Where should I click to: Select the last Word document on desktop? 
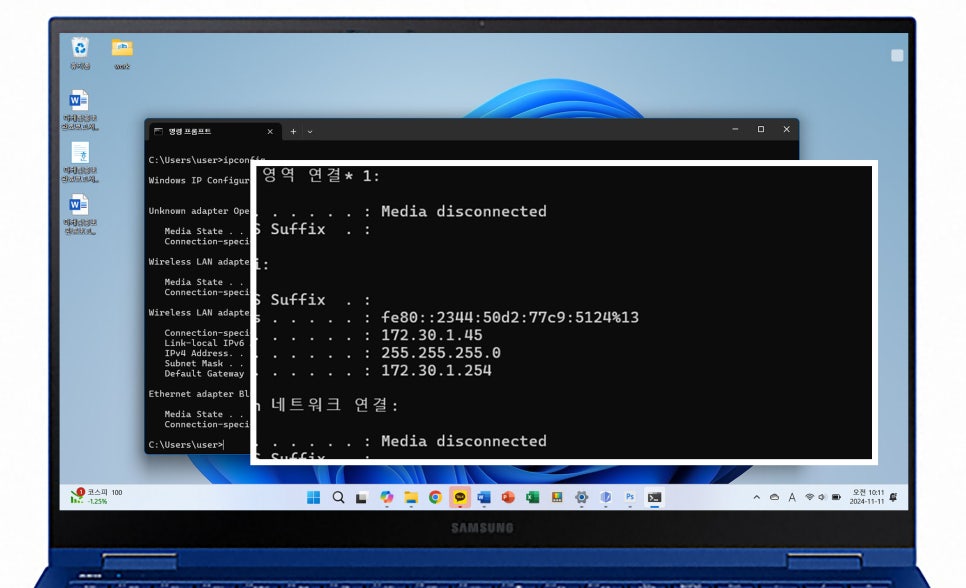79,214
